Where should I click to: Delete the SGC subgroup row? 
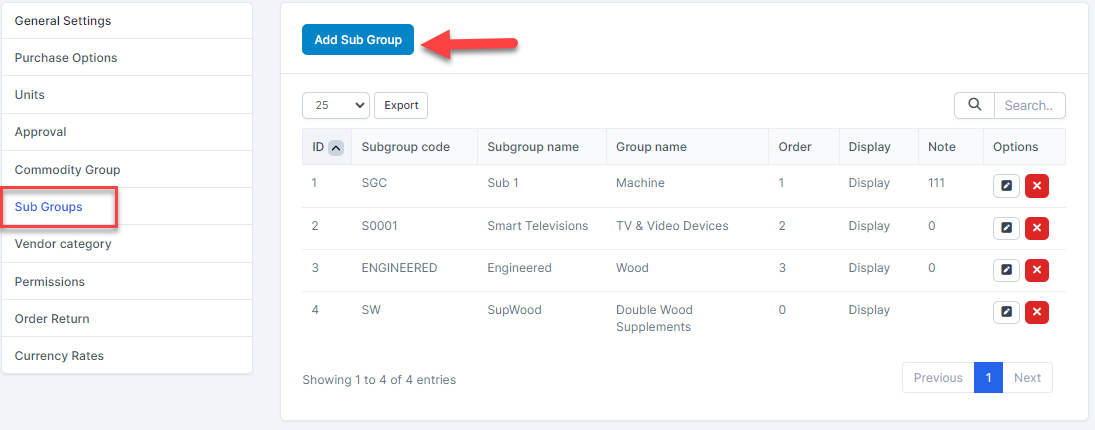(1037, 186)
